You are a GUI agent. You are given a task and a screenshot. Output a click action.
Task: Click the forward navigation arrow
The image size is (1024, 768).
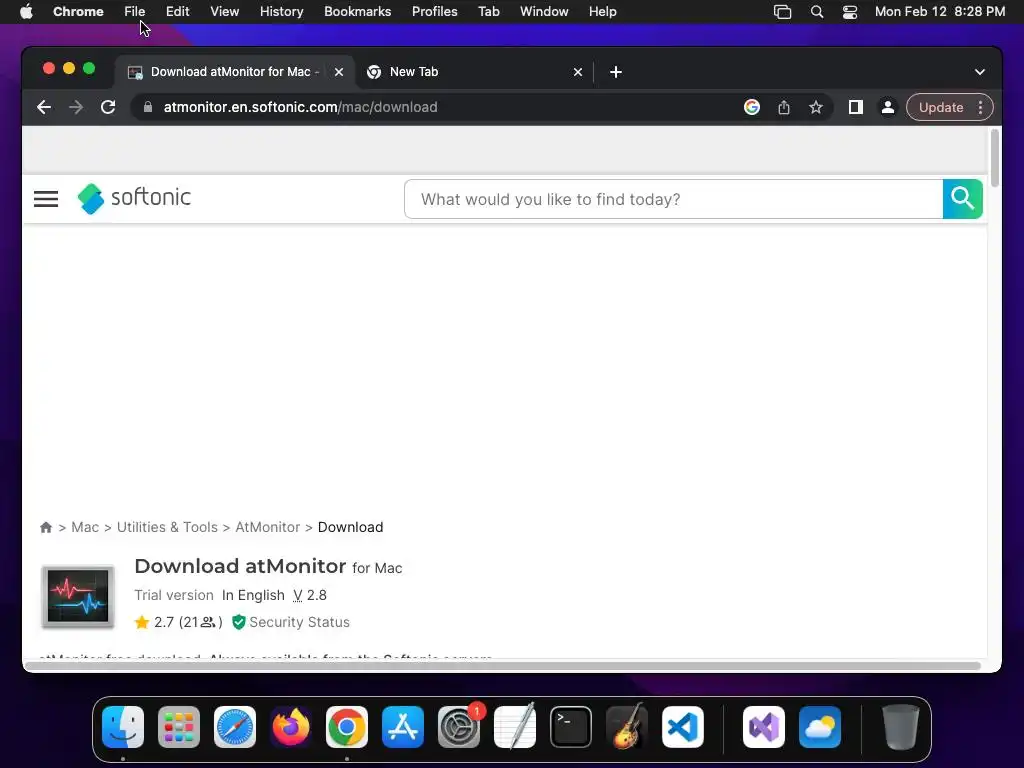click(x=76, y=107)
